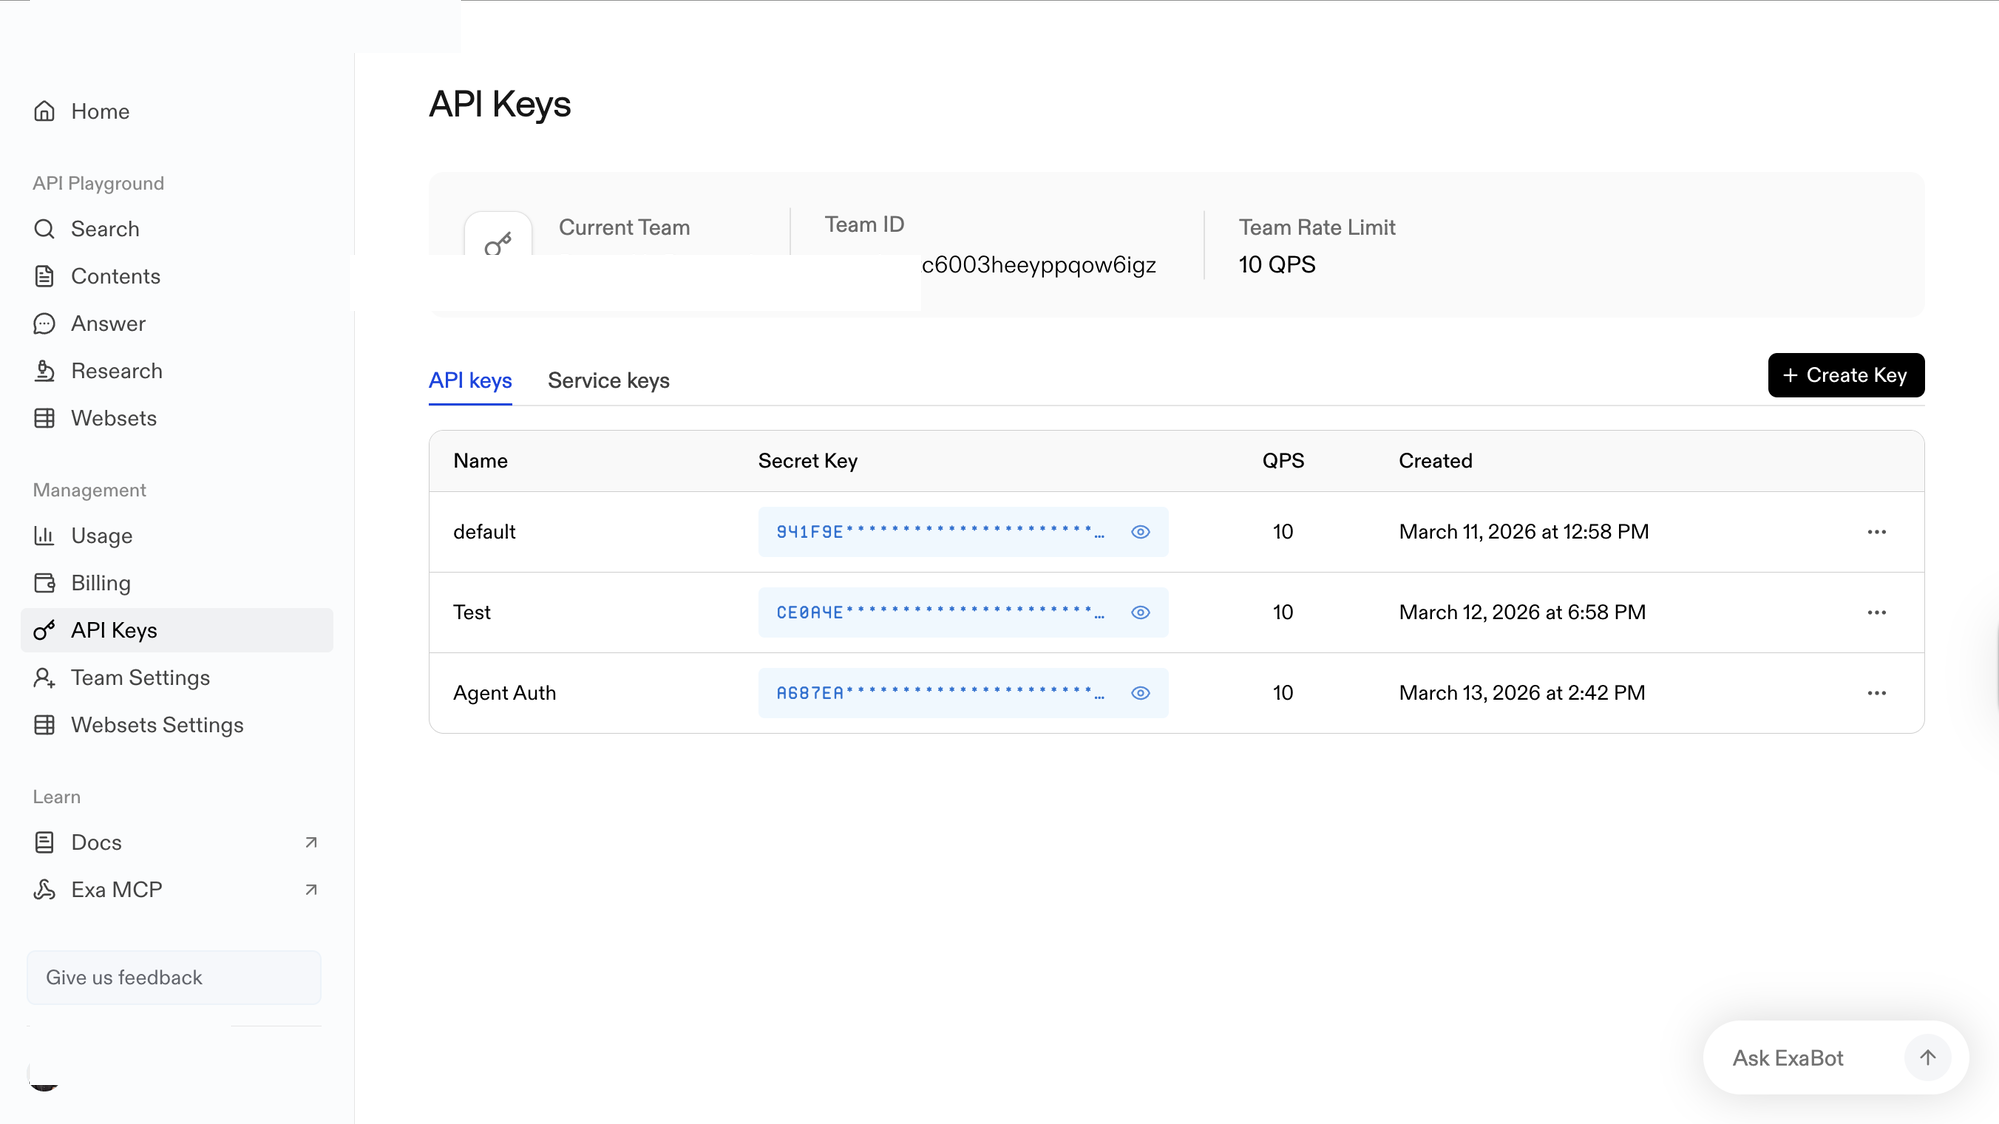Reveal the default key secret
This screenshot has height=1124, width=1999.
(1140, 531)
